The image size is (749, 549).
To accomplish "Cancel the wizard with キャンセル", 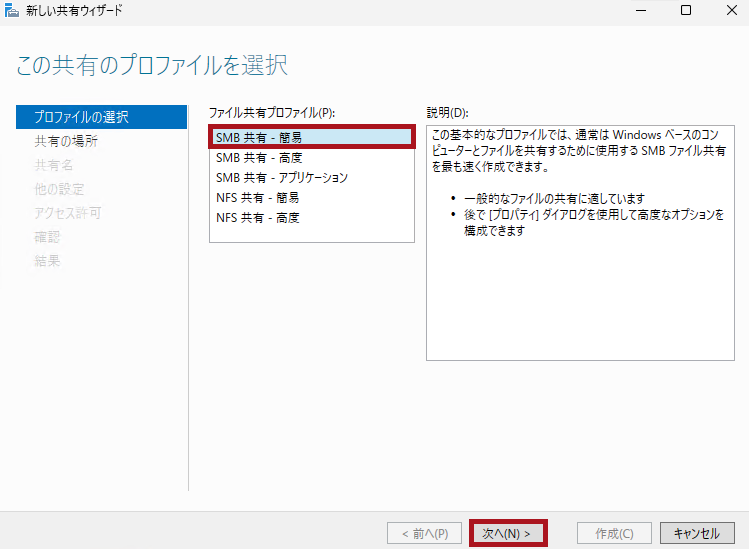I will (x=697, y=533).
